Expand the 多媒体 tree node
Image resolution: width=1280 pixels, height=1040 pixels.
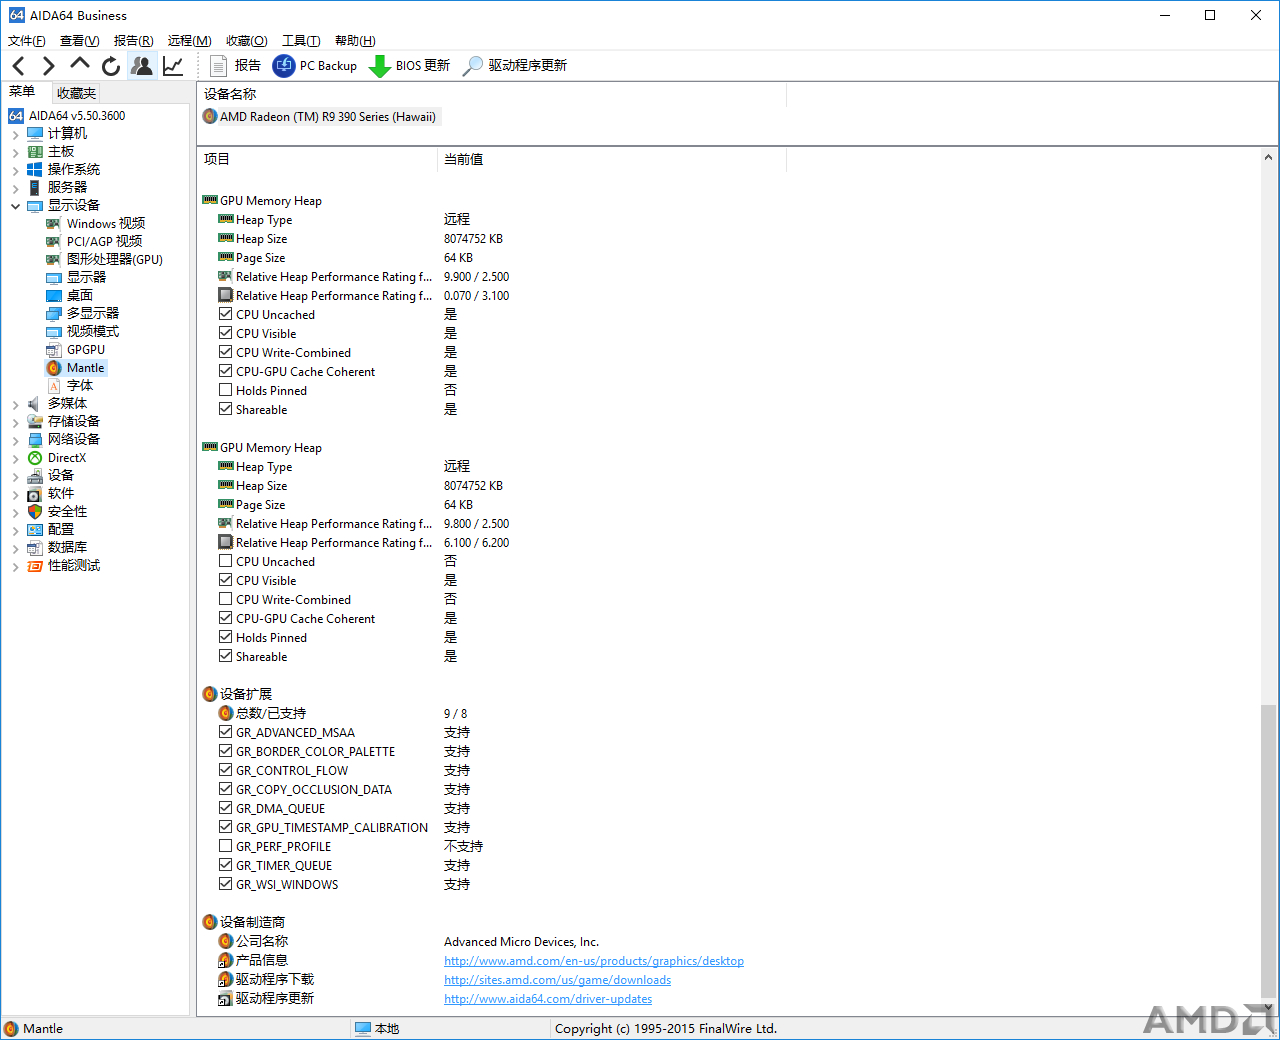click(15, 404)
